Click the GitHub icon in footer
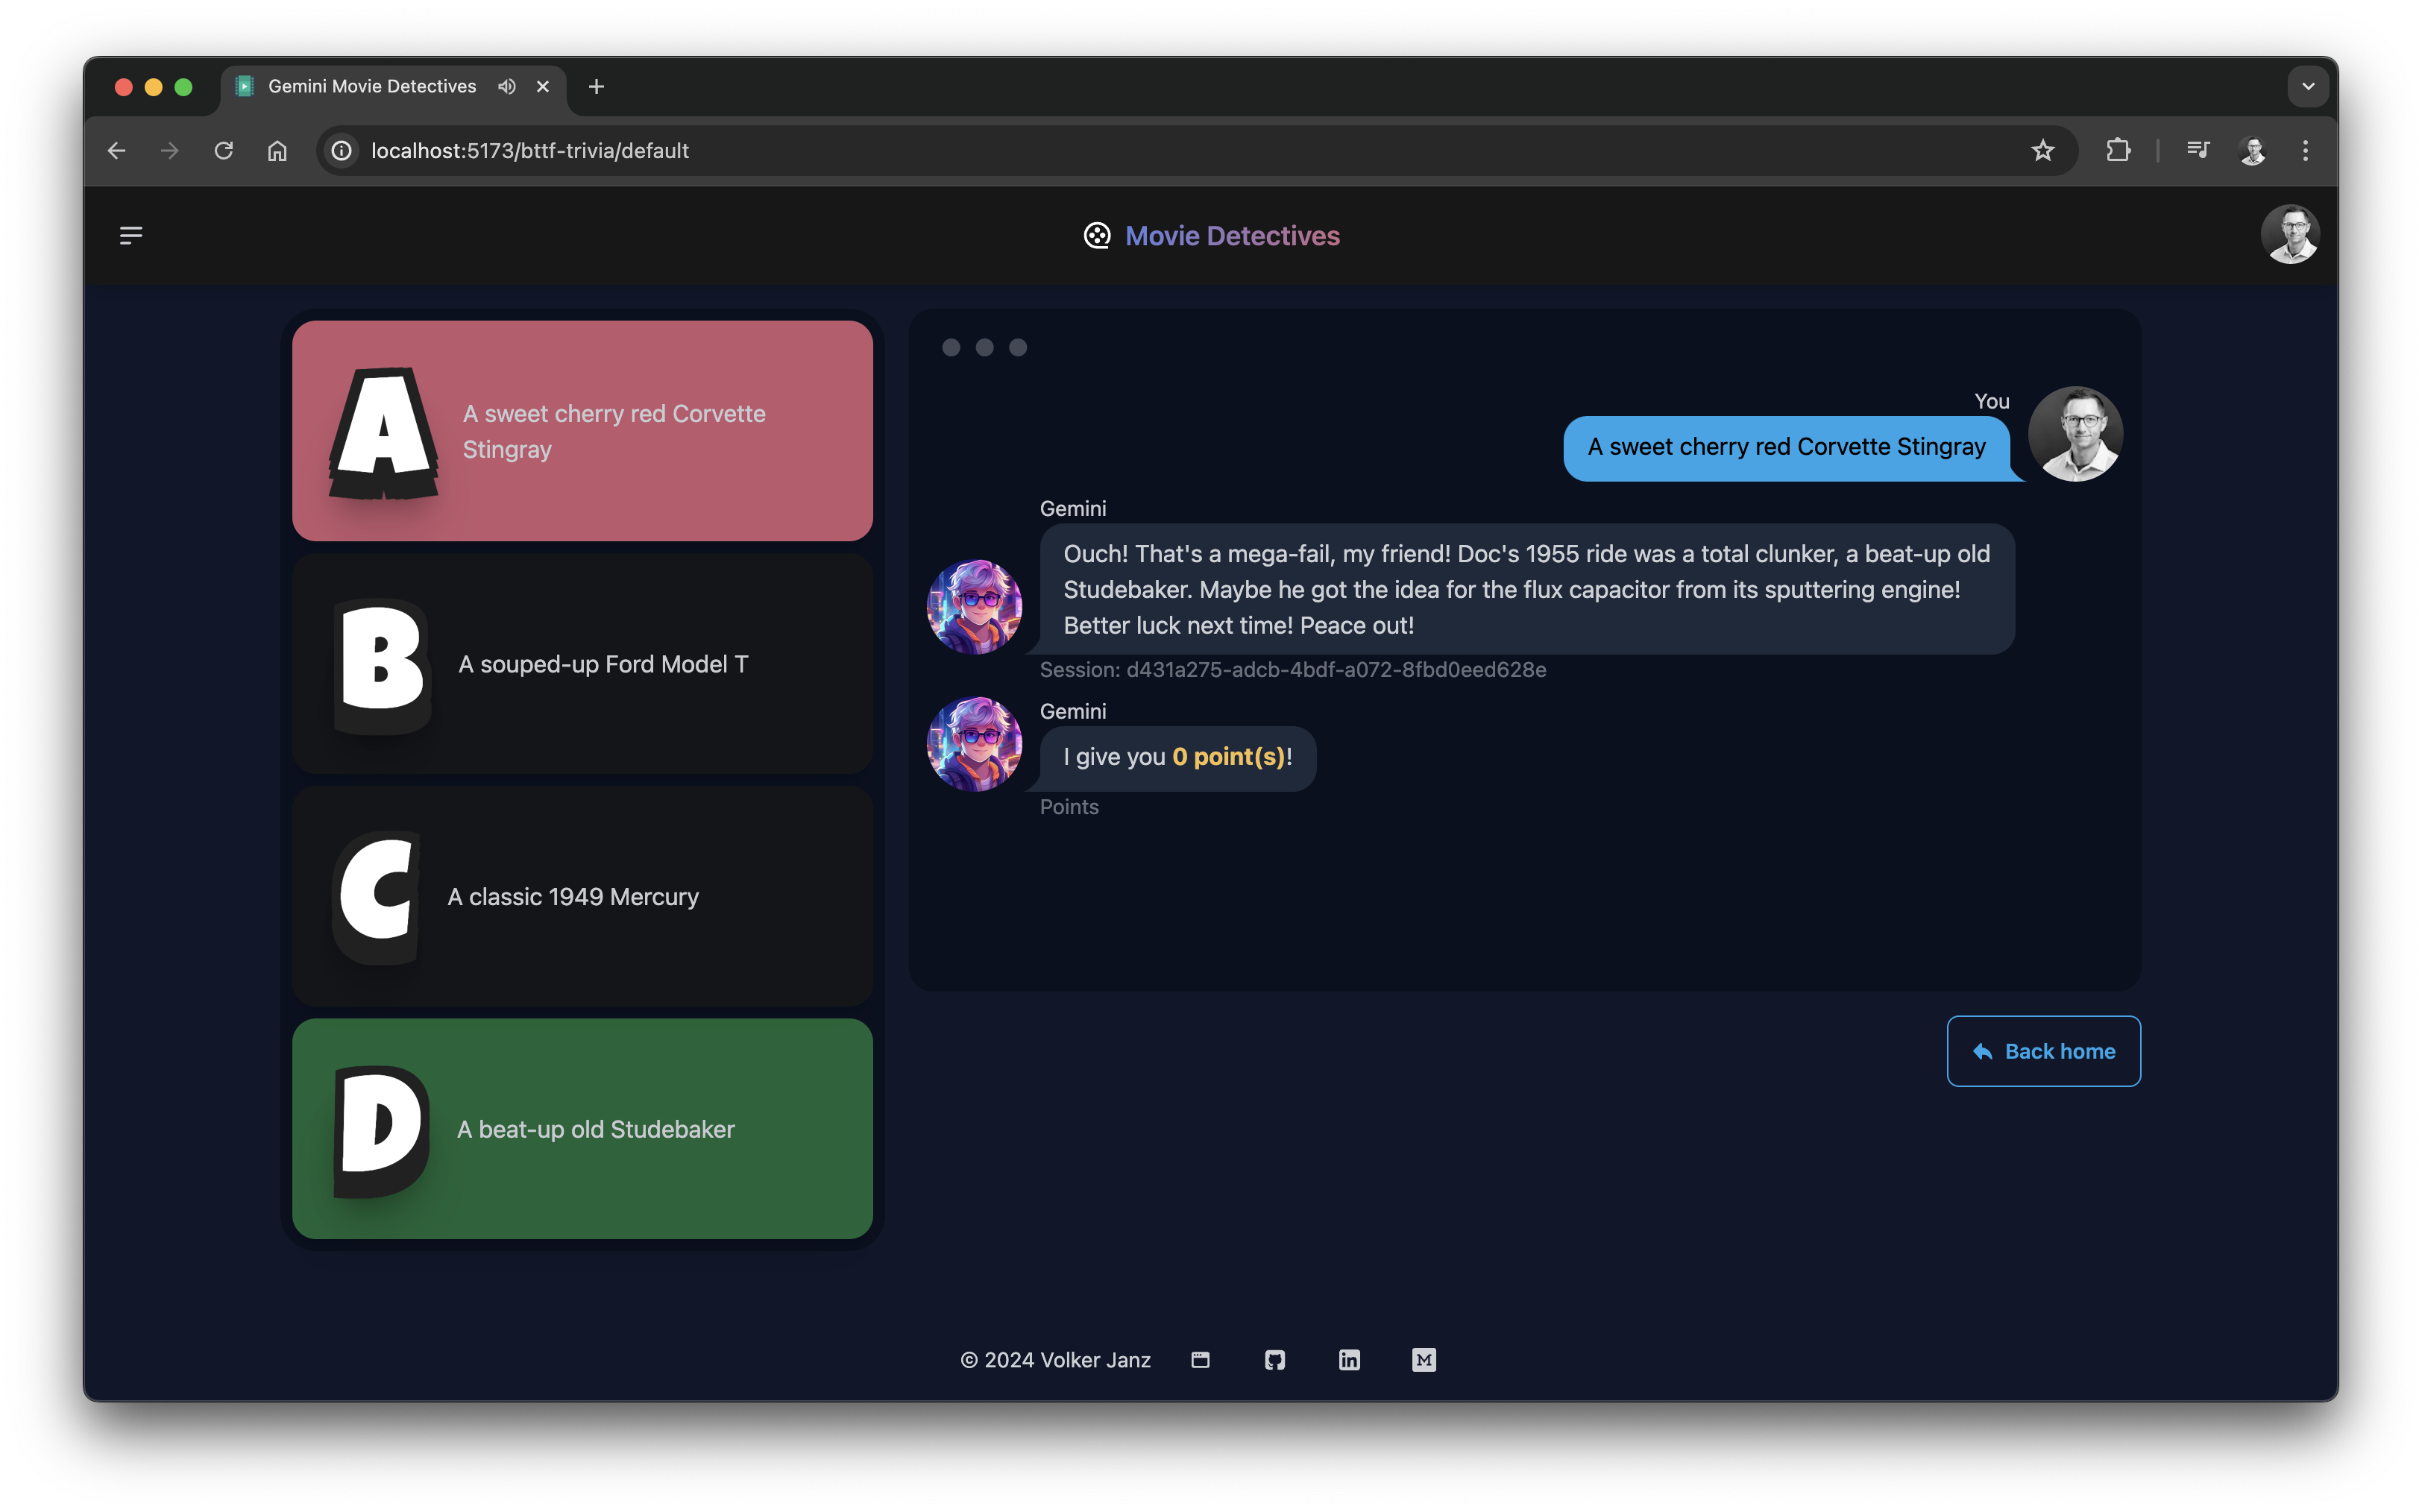Screen dimensions: 2422x1512 [1274, 1360]
